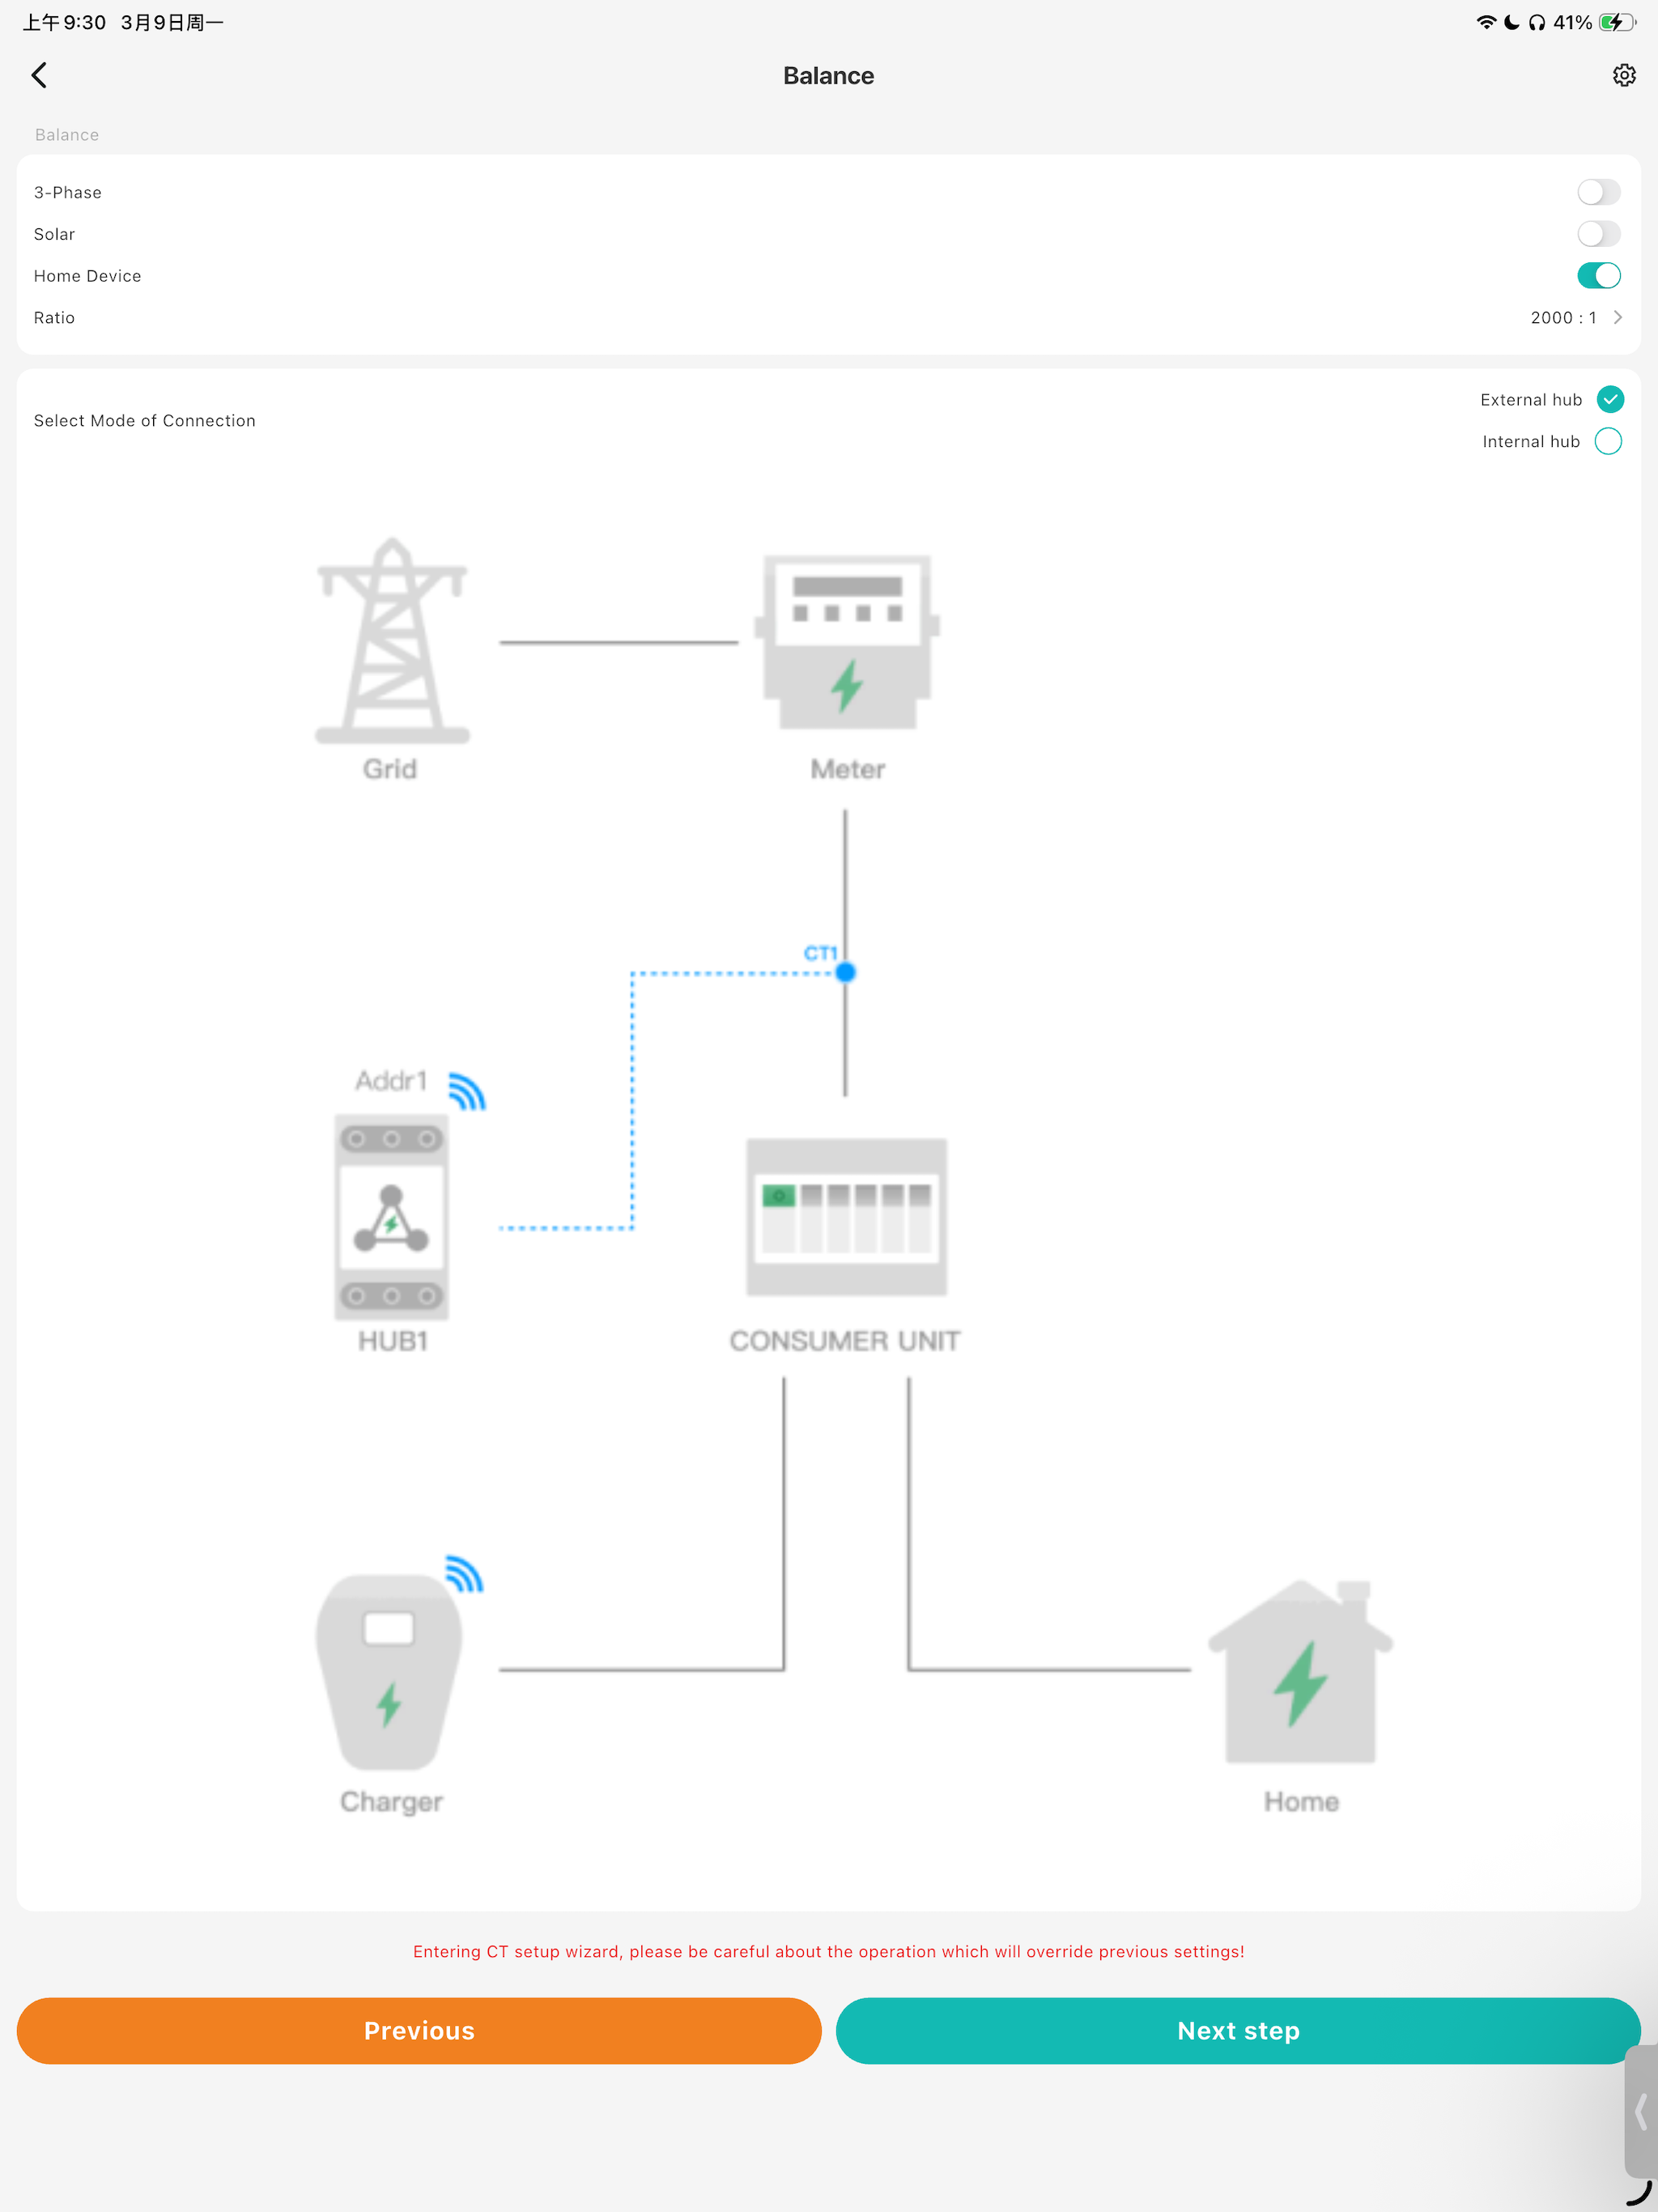1658x2212 pixels.
Task: Tap the HUB1 device icon
Action: click(391, 1217)
